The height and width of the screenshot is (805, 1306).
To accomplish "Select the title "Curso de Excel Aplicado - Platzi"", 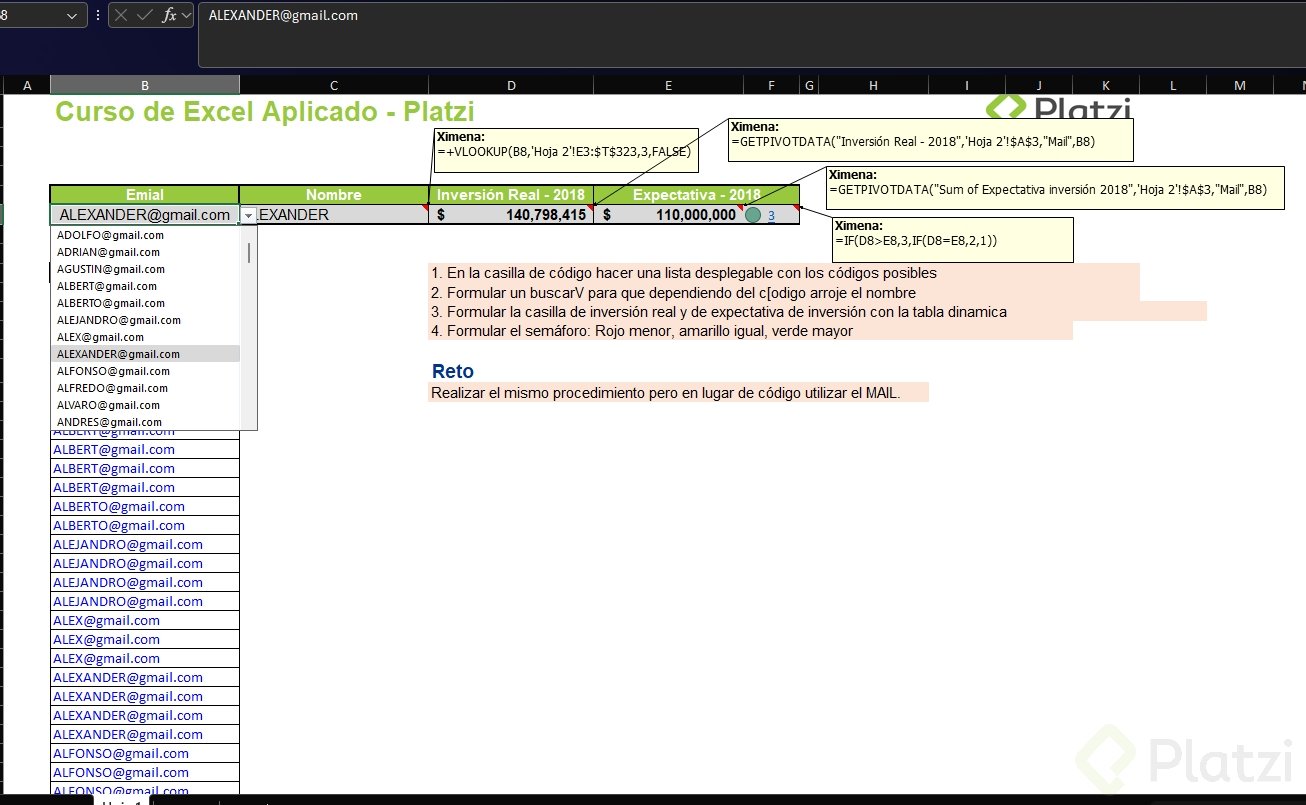I will [265, 112].
